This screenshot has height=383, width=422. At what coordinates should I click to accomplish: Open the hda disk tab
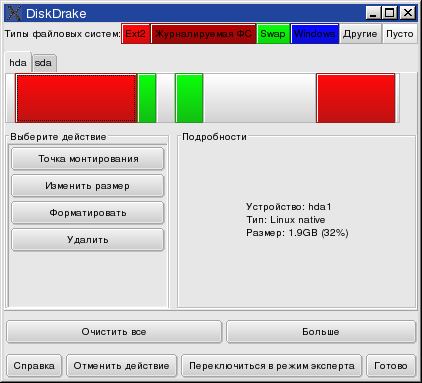(18, 62)
